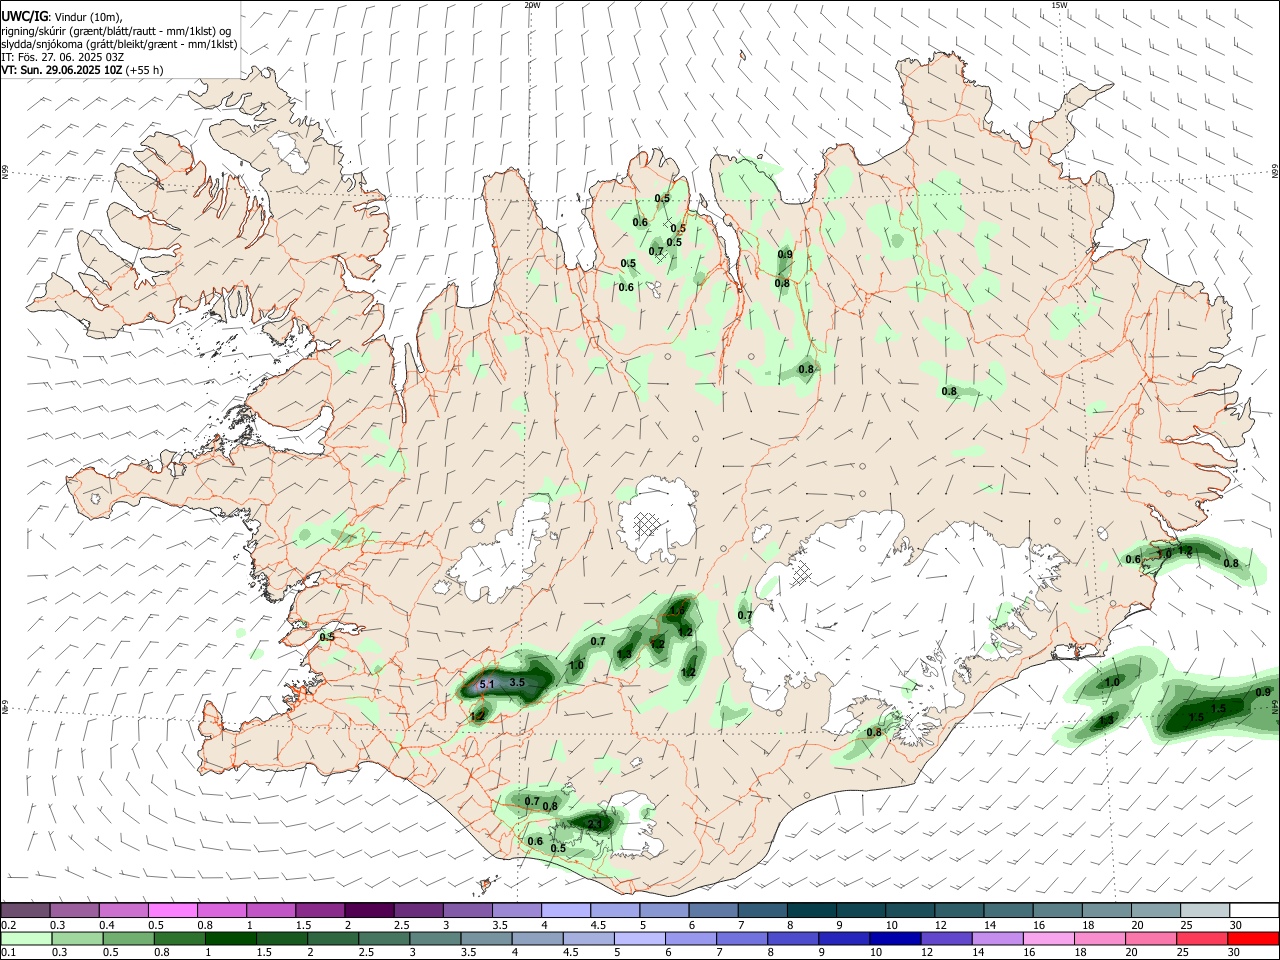Click the dark teal 8 mm swatch in the snow legend
Viewport: 1280px width, 960px height.
811,911
